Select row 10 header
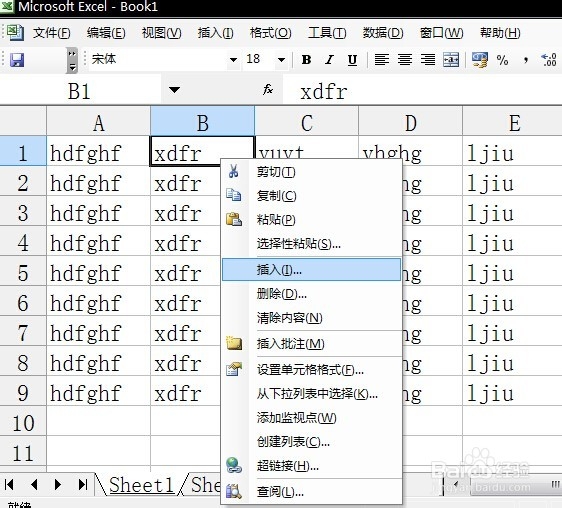Viewport: 562px width, 508px height. click(23, 421)
